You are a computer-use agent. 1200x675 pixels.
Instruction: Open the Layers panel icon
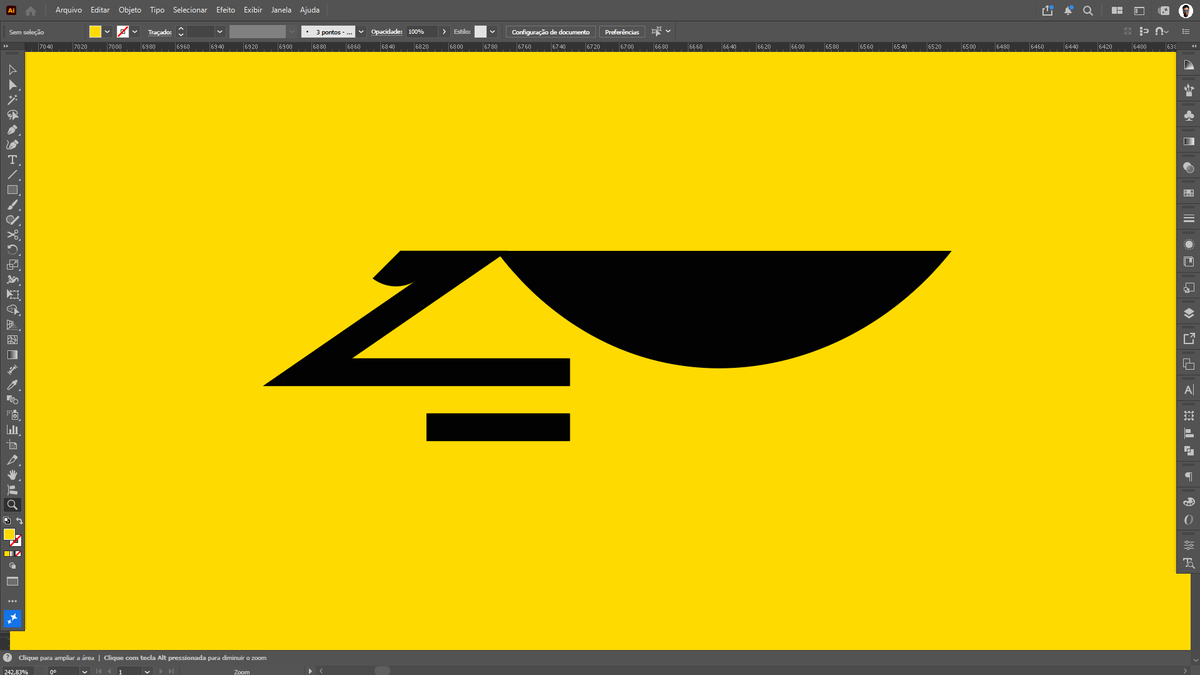point(1188,312)
